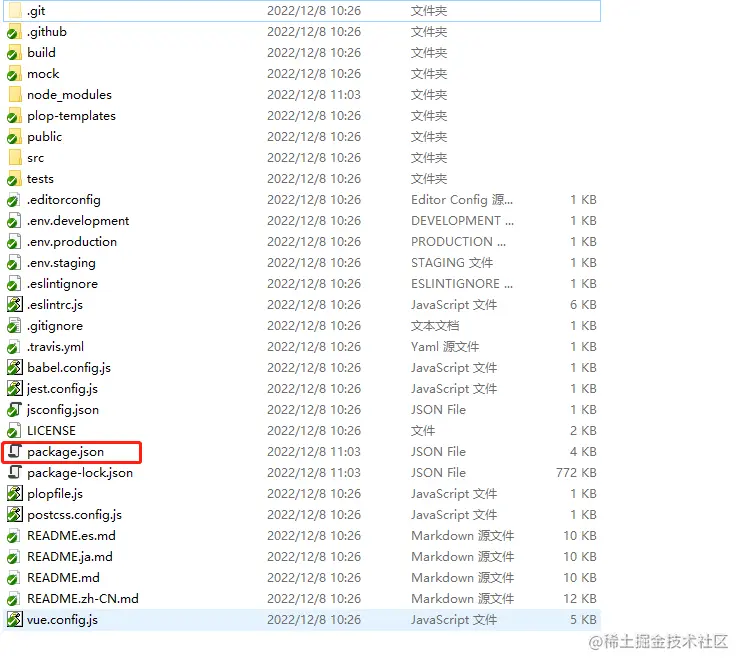The image size is (747, 669).
Task: Select the public folder icon
Action: point(14,136)
